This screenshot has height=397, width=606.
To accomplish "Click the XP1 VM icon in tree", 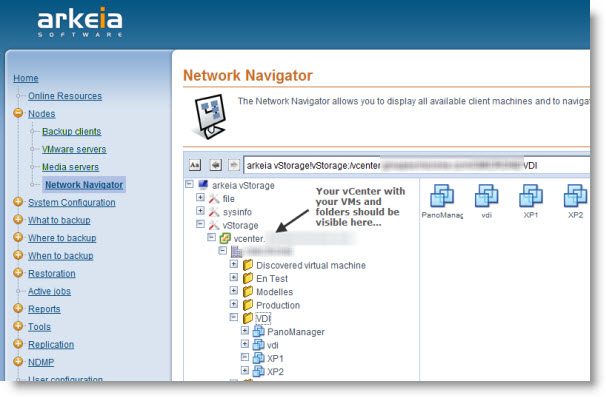I will (259, 358).
